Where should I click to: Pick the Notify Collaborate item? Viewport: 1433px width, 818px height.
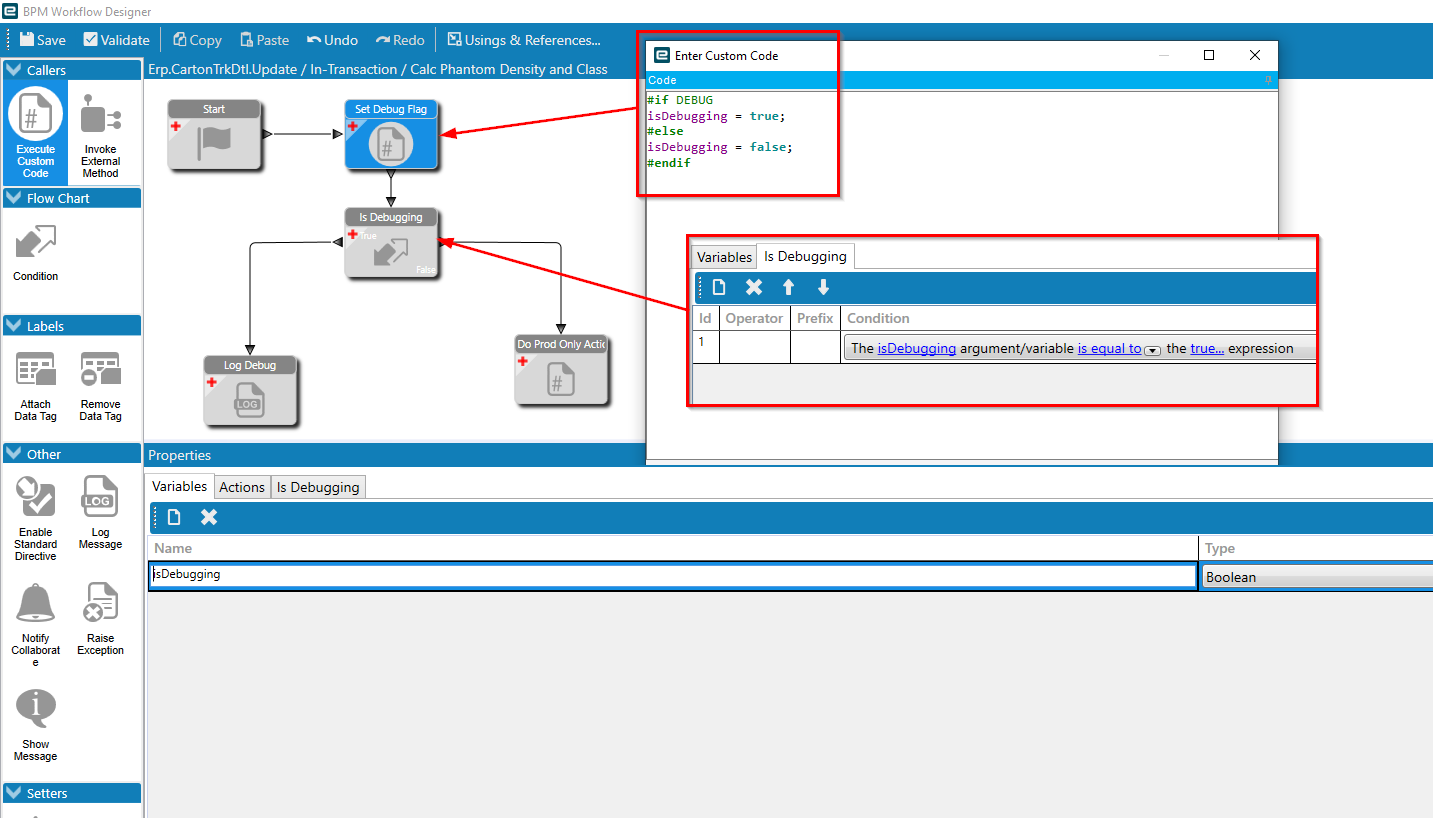[36, 625]
